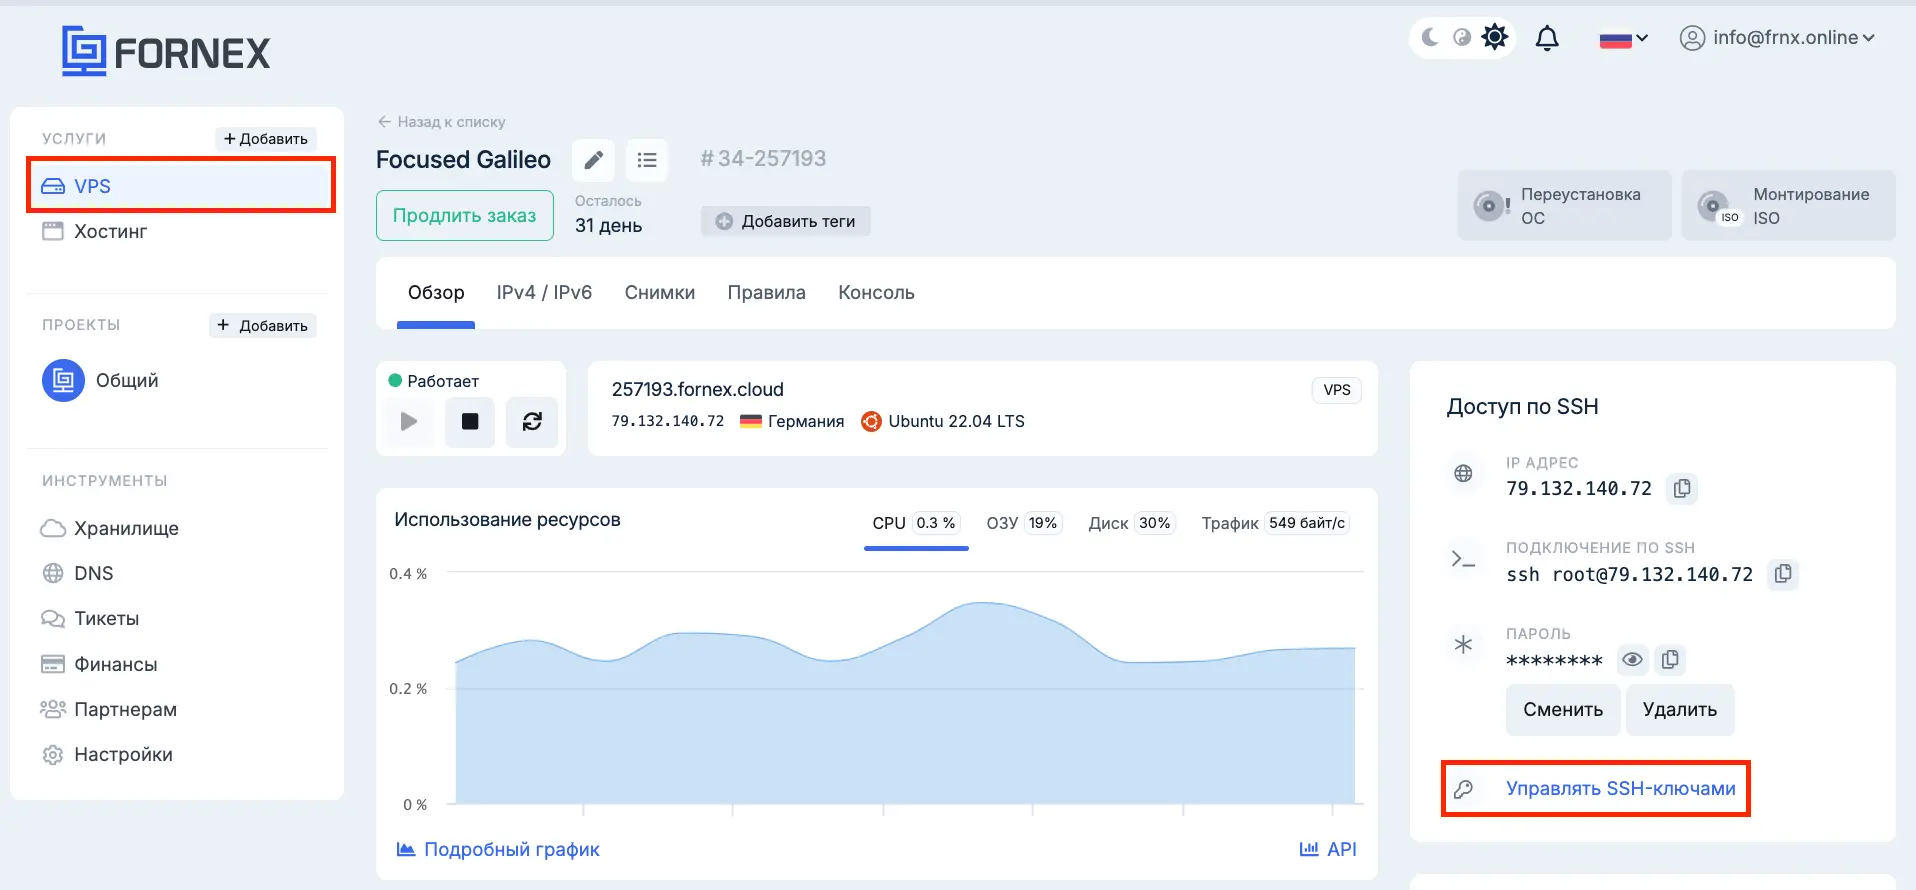Click Добавить теги

click(786, 221)
